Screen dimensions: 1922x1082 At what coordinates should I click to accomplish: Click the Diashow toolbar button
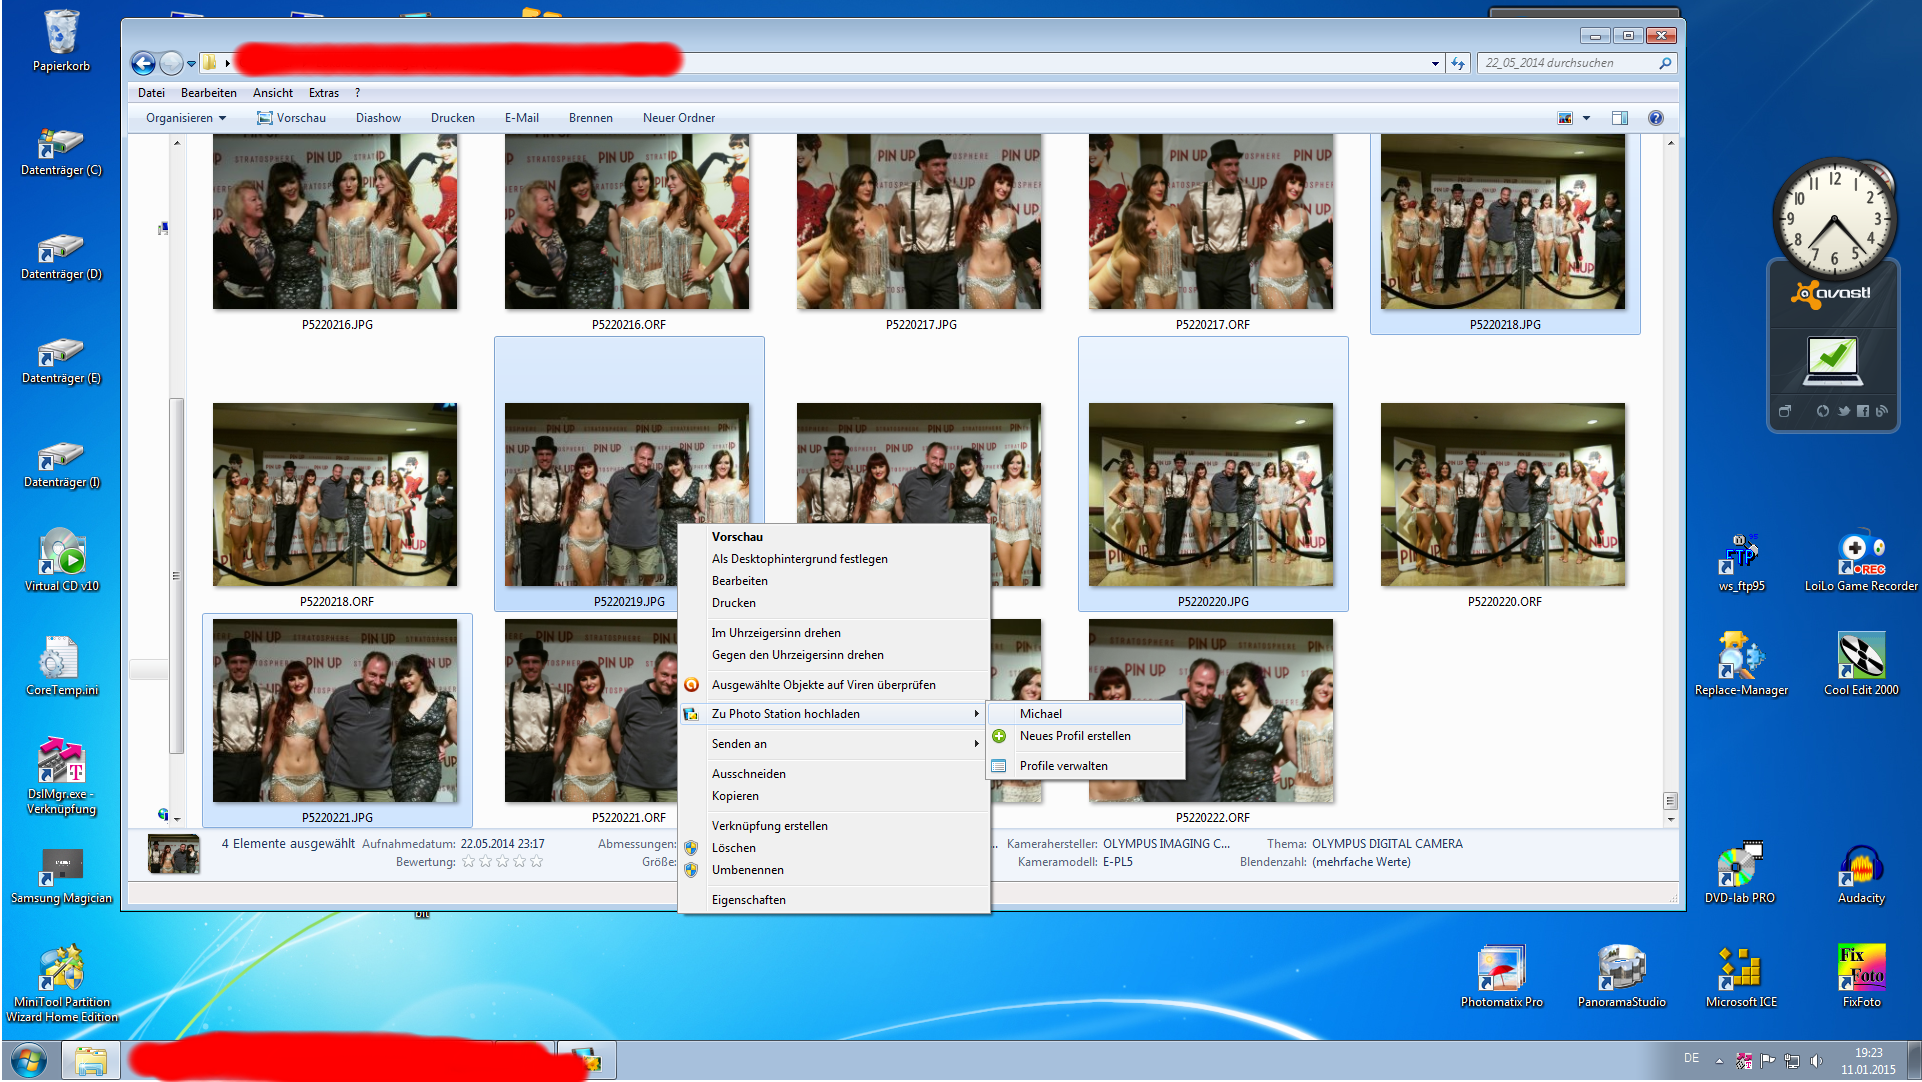tap(378, 118)
